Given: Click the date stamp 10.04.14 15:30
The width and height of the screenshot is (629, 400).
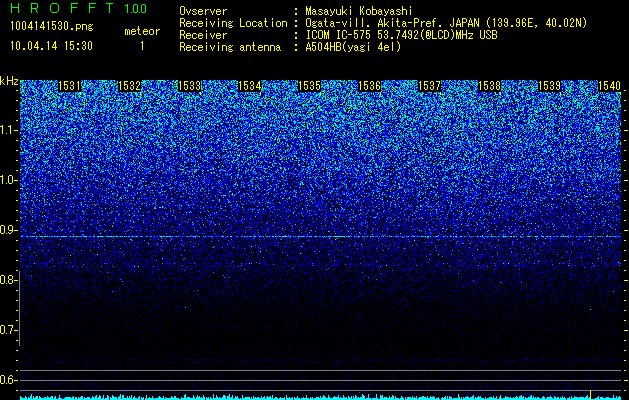Looking at the screenshot, I should (x=52, y=46).
